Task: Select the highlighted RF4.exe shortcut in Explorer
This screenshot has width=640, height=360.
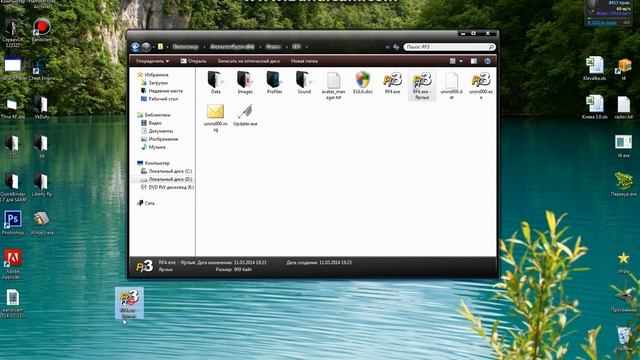Action: 422,85
